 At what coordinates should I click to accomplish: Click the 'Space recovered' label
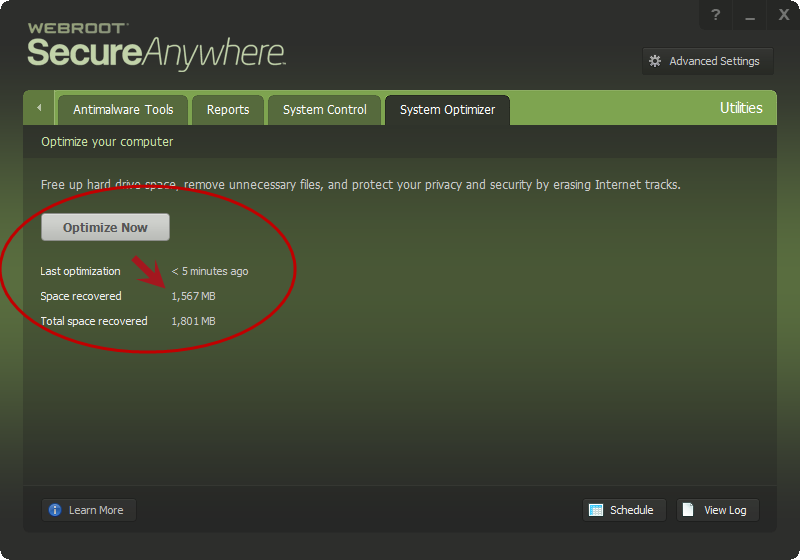click(x=81, y=296)
